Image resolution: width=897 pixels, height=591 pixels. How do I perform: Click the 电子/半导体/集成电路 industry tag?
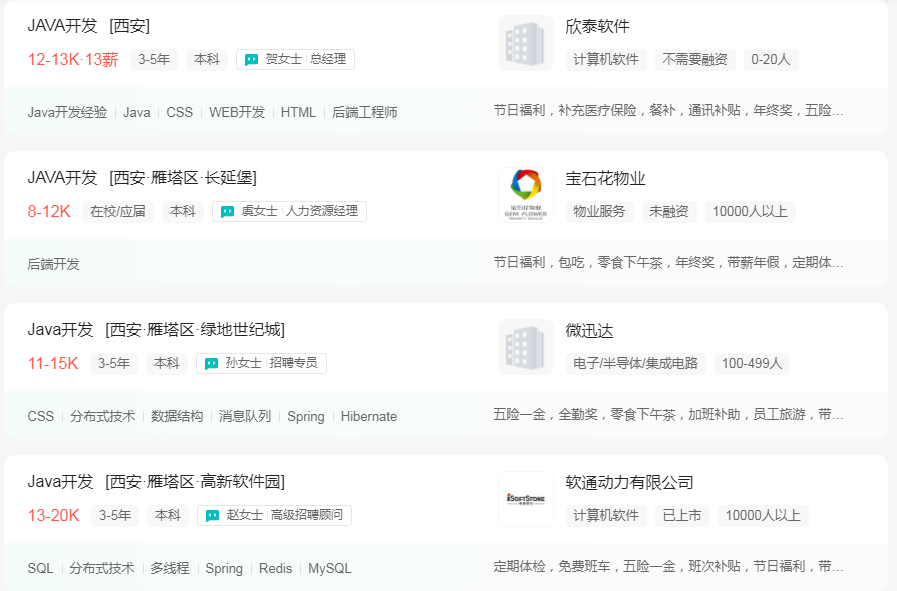click(636, 363)
